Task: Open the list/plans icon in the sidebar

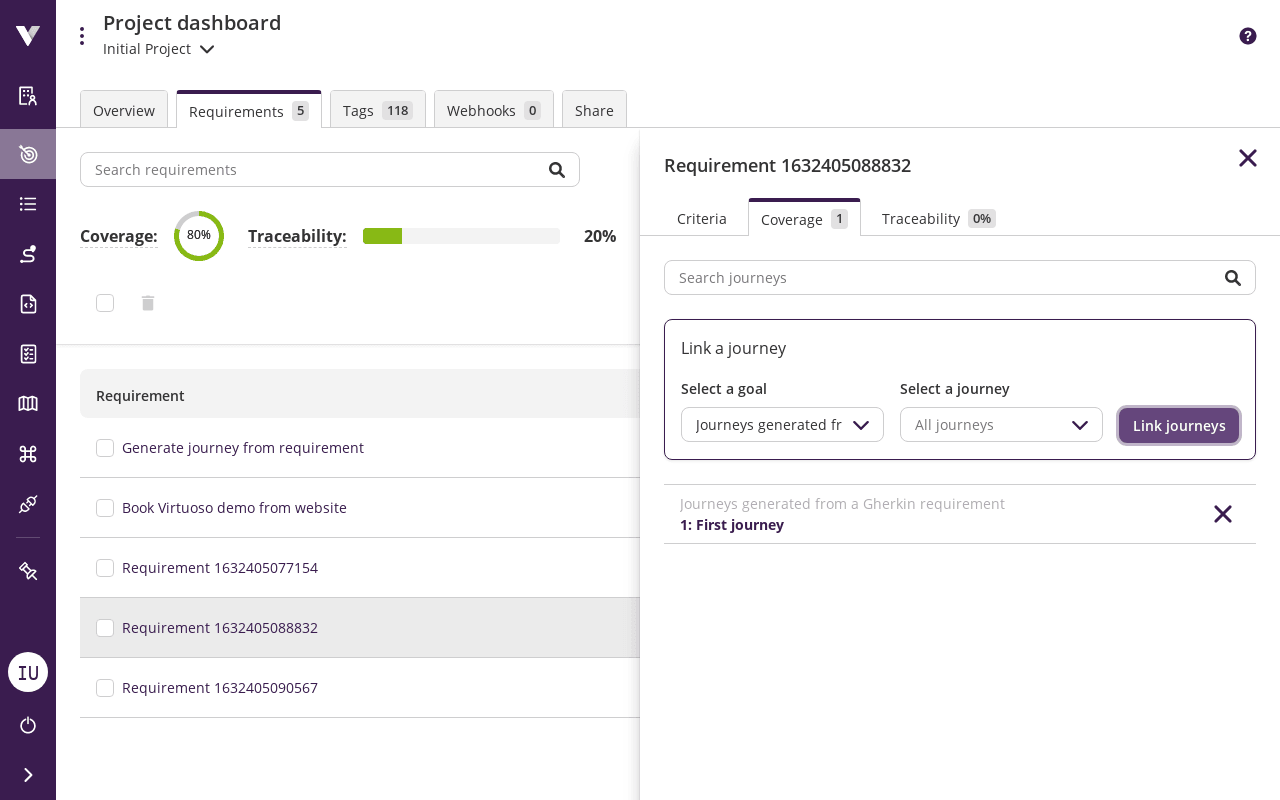Action: 27,204
